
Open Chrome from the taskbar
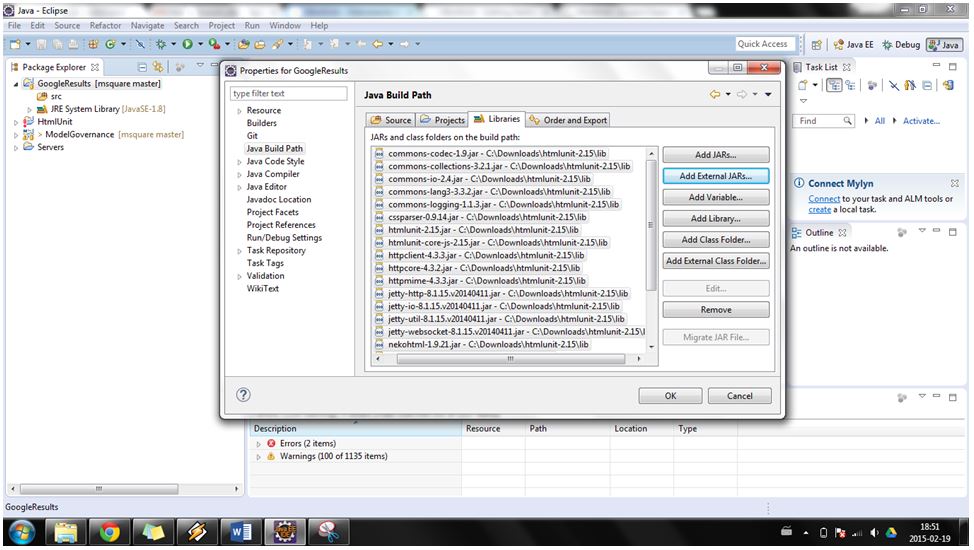[110, 533]
